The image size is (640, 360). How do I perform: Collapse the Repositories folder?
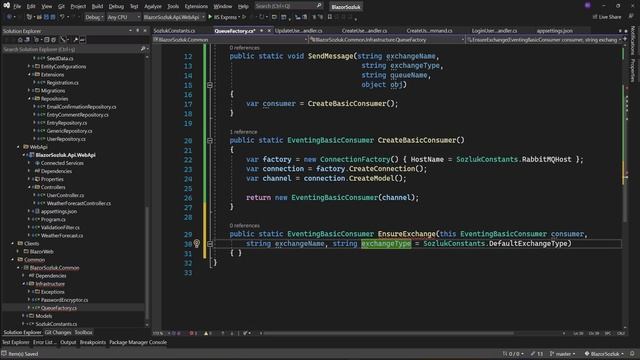[x=29, y=98]
